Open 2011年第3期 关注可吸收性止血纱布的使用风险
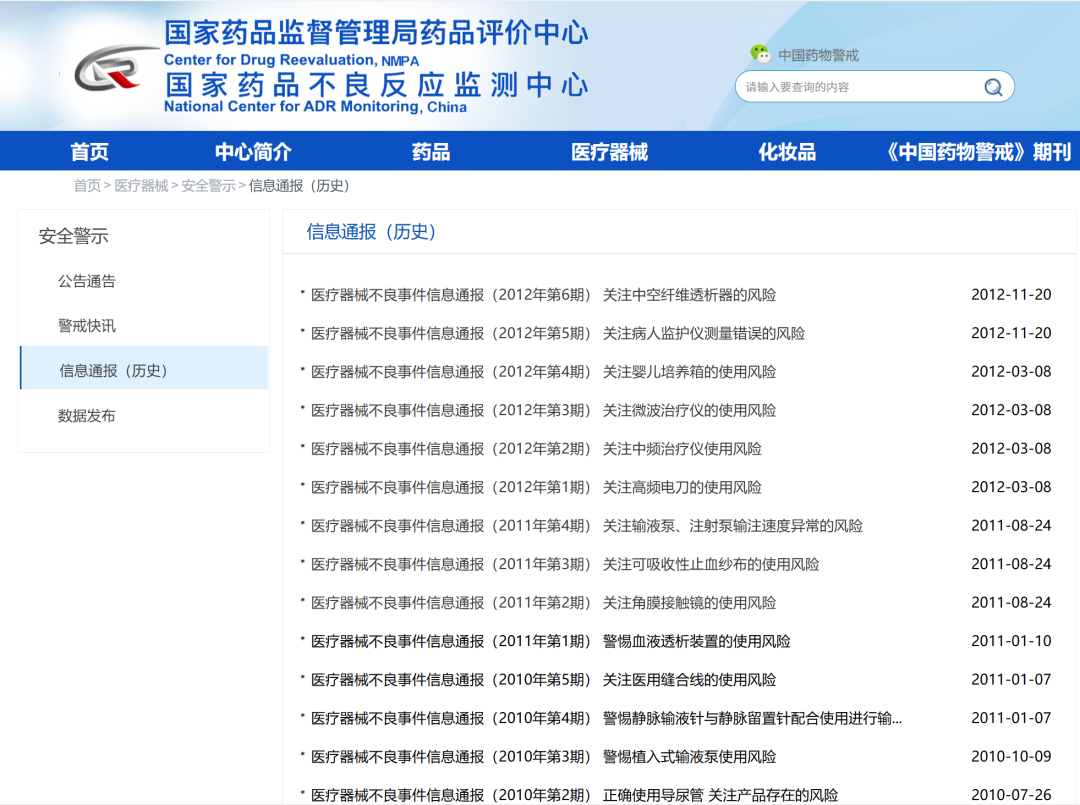The image size is (1080, 805). (x=565, y=565)
